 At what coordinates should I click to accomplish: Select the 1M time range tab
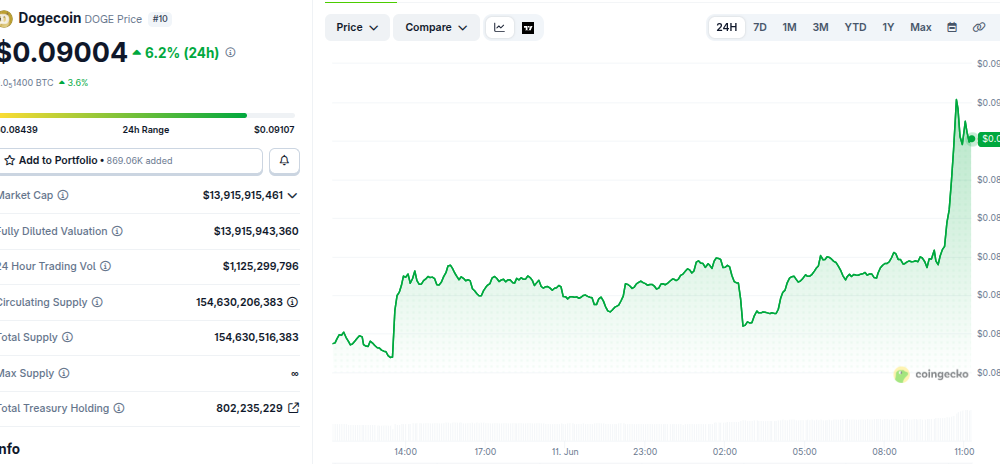[x=790, y=27]
